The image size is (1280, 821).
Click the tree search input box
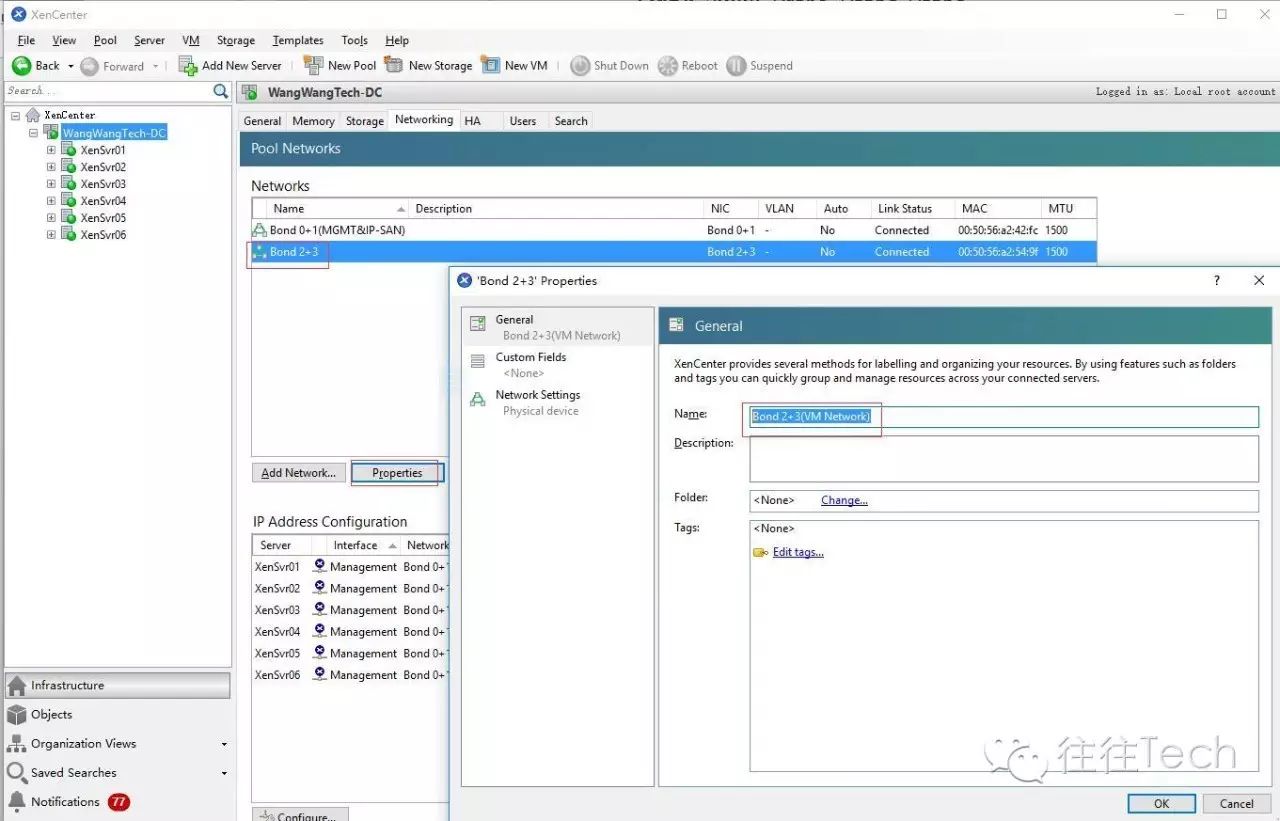coord(108,91)
